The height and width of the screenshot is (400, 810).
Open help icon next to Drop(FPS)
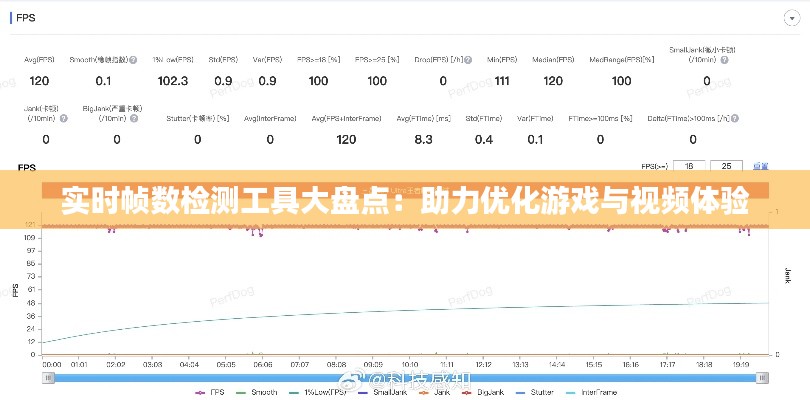(x=468, y=60)
